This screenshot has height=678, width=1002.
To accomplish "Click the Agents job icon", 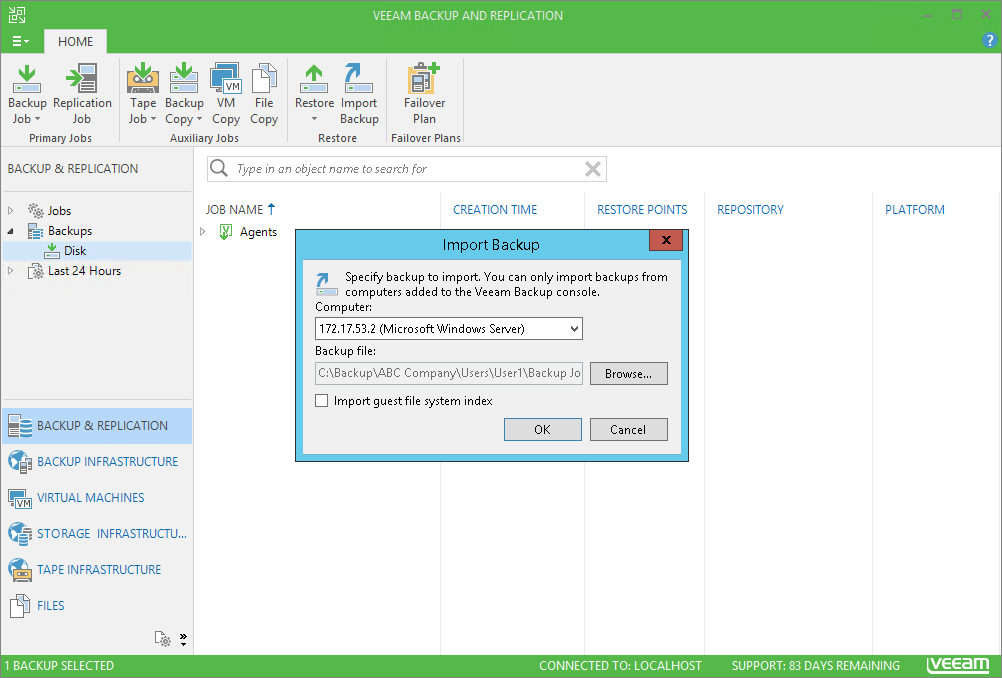I will [x=226, y=231].
